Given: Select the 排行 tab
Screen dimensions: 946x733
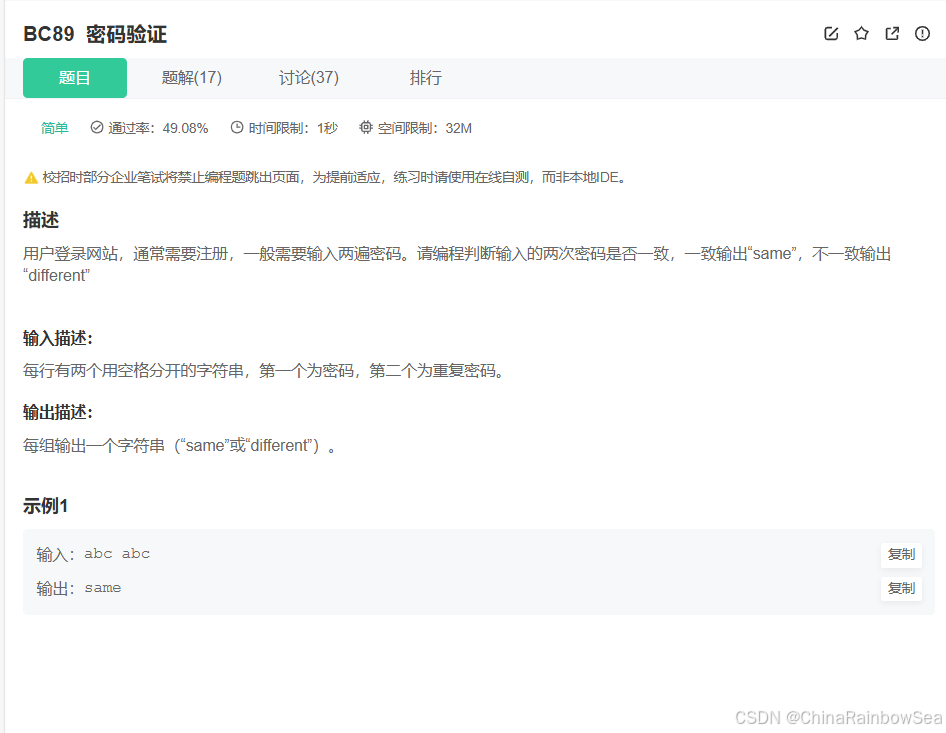Looking at the screenshot, I should pos(426,77).
